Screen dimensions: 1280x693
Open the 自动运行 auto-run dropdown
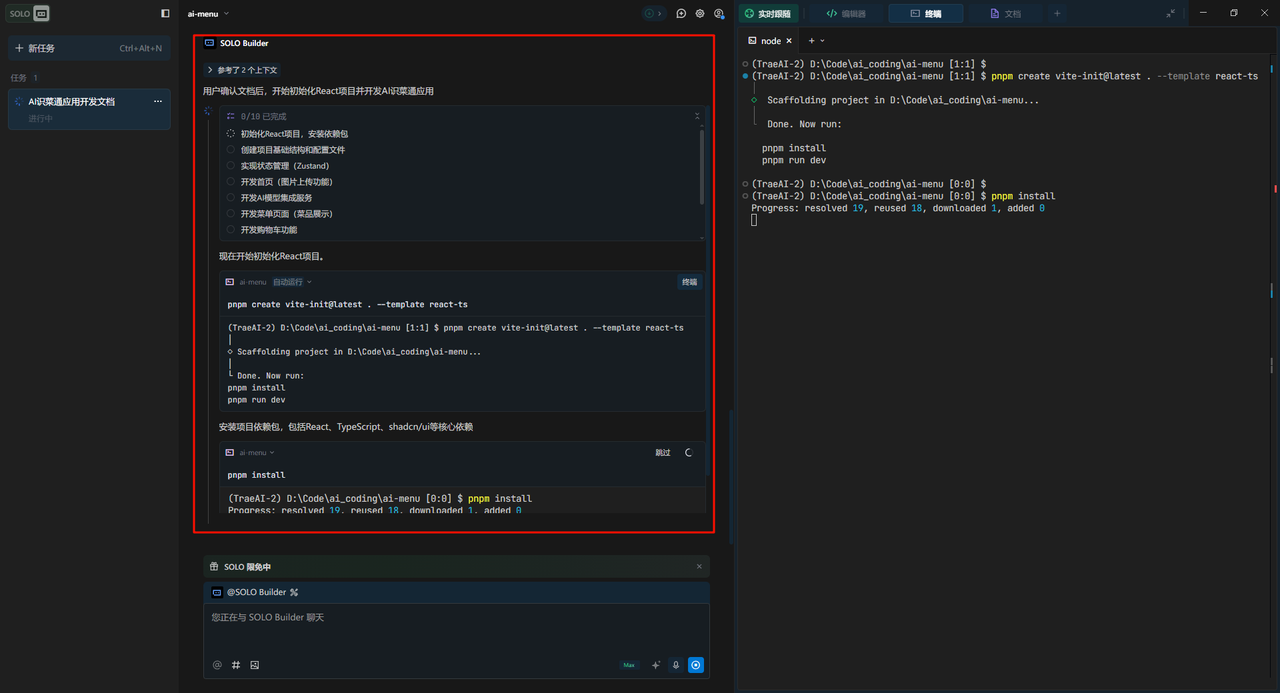point(292,282)
